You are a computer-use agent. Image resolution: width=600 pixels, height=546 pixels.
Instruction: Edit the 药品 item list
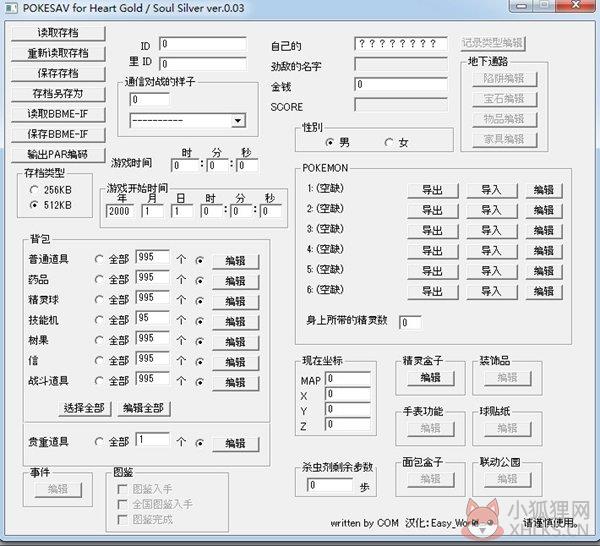pyautogui.click(x=236, y=282)
